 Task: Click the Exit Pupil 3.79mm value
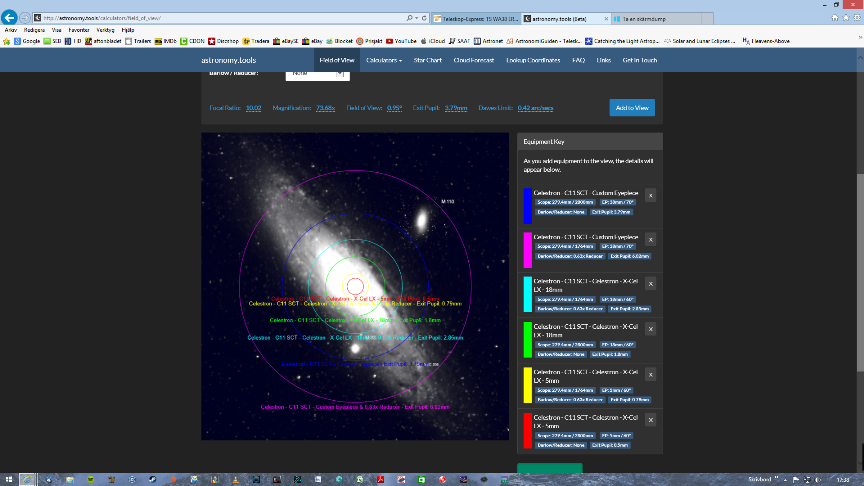[x=456, y=108]
